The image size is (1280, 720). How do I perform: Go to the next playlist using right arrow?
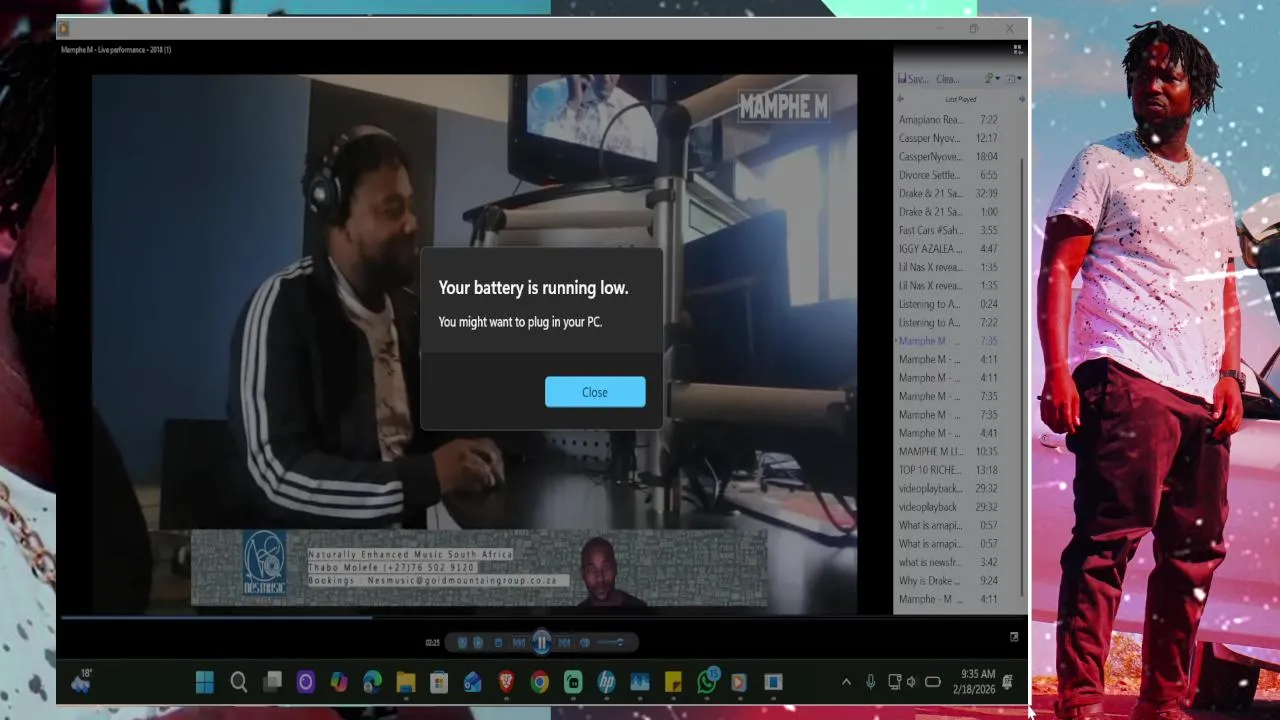point(1022,99)
